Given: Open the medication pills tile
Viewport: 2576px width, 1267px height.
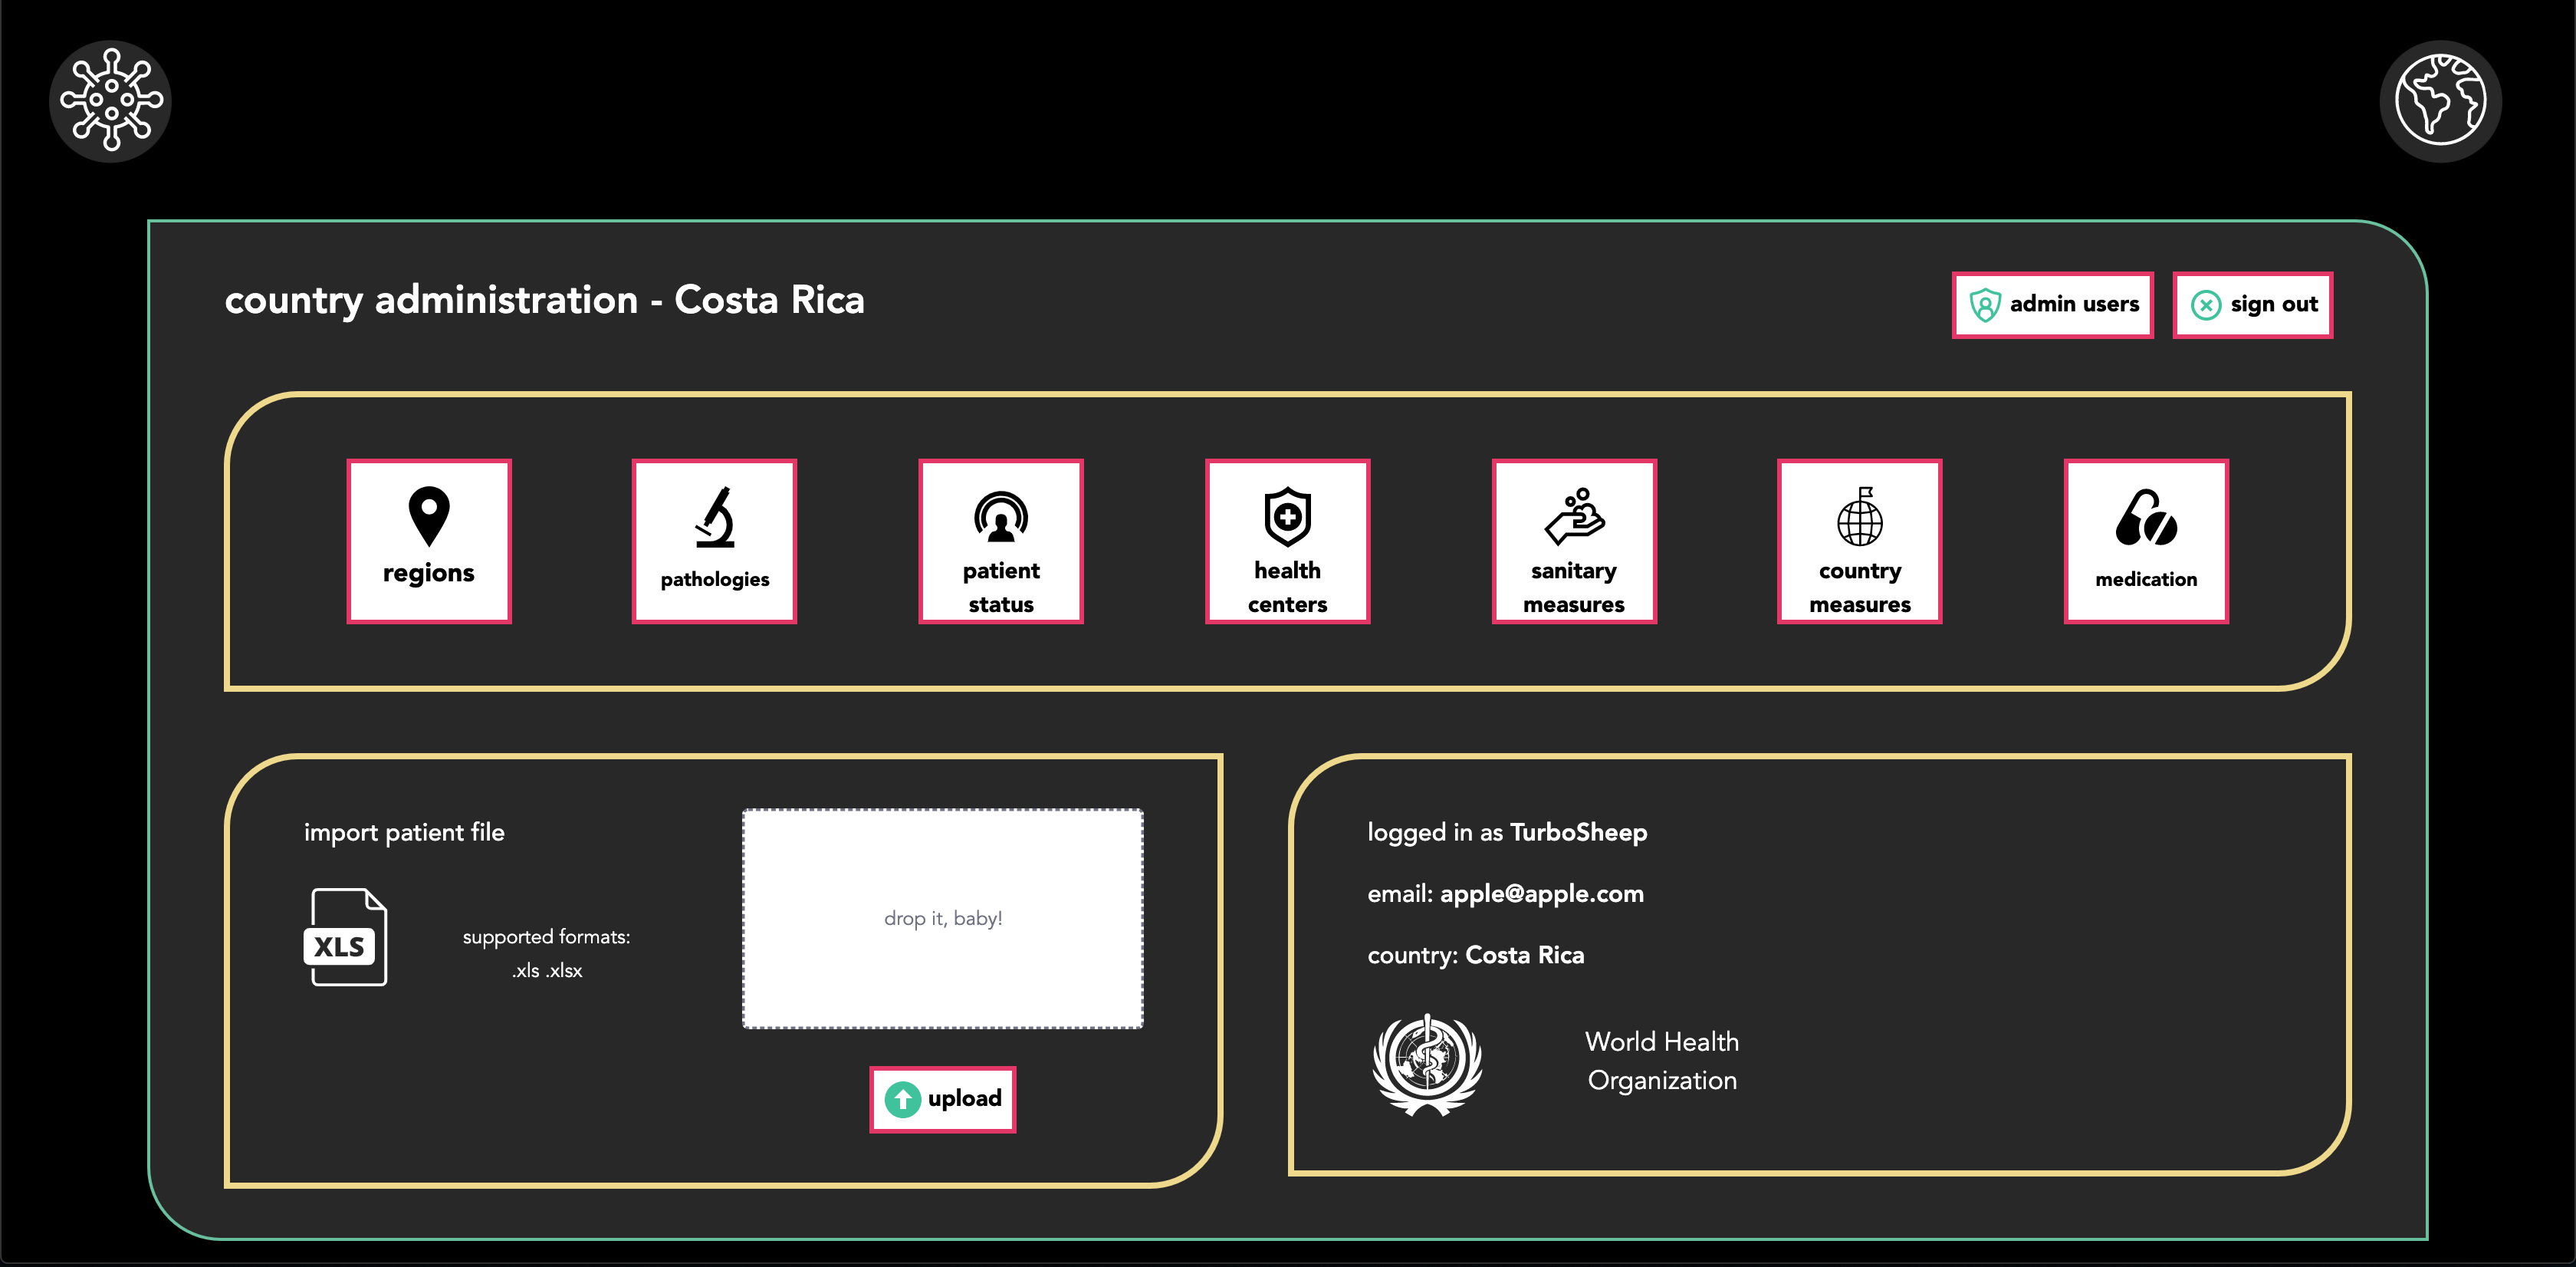Looking at the screenshot, I should tap(2146, 541).
